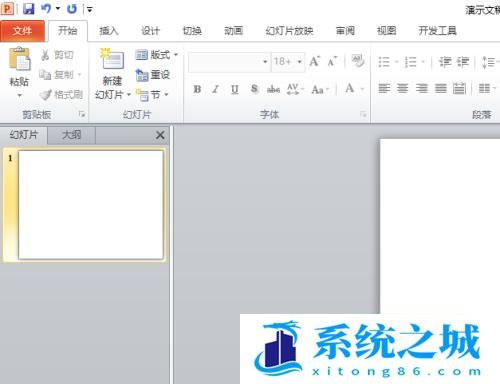The width and height of the screenshot is (500, 384).
Task: Switch to the 开始 (Home) tab
Action: click(68, 31)
